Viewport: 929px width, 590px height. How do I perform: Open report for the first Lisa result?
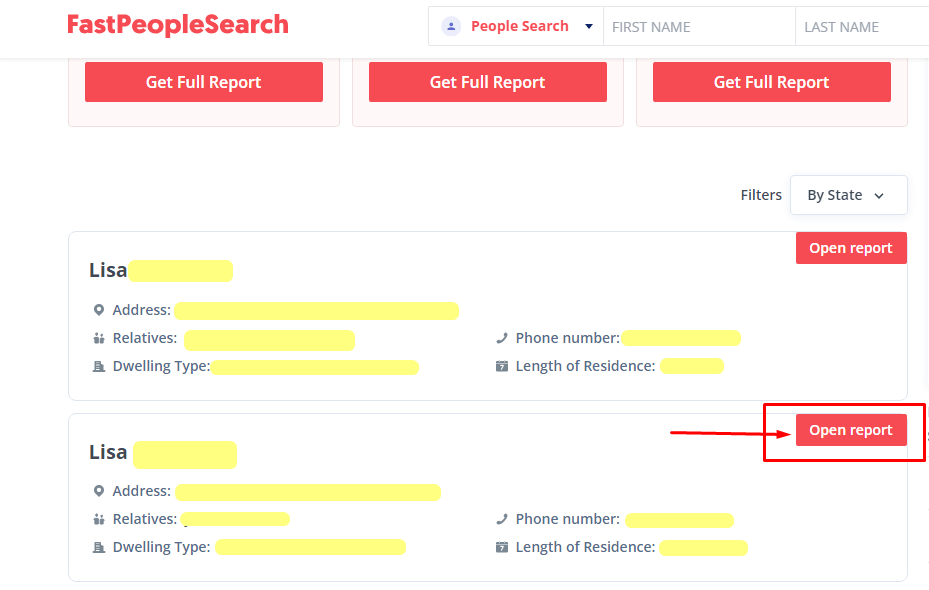pos(851,248)
